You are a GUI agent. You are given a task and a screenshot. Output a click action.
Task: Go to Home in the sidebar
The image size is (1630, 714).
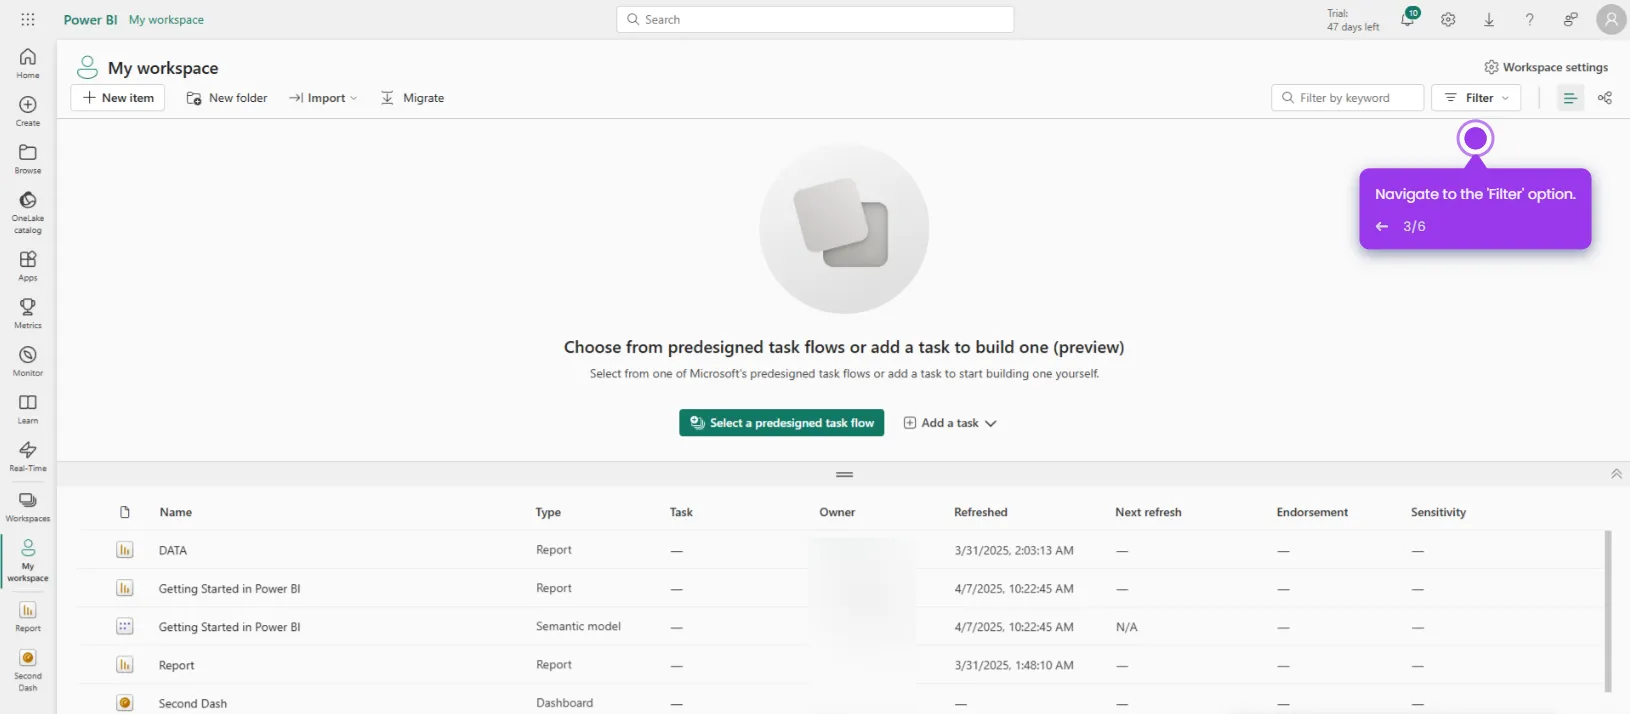[28, 63]
